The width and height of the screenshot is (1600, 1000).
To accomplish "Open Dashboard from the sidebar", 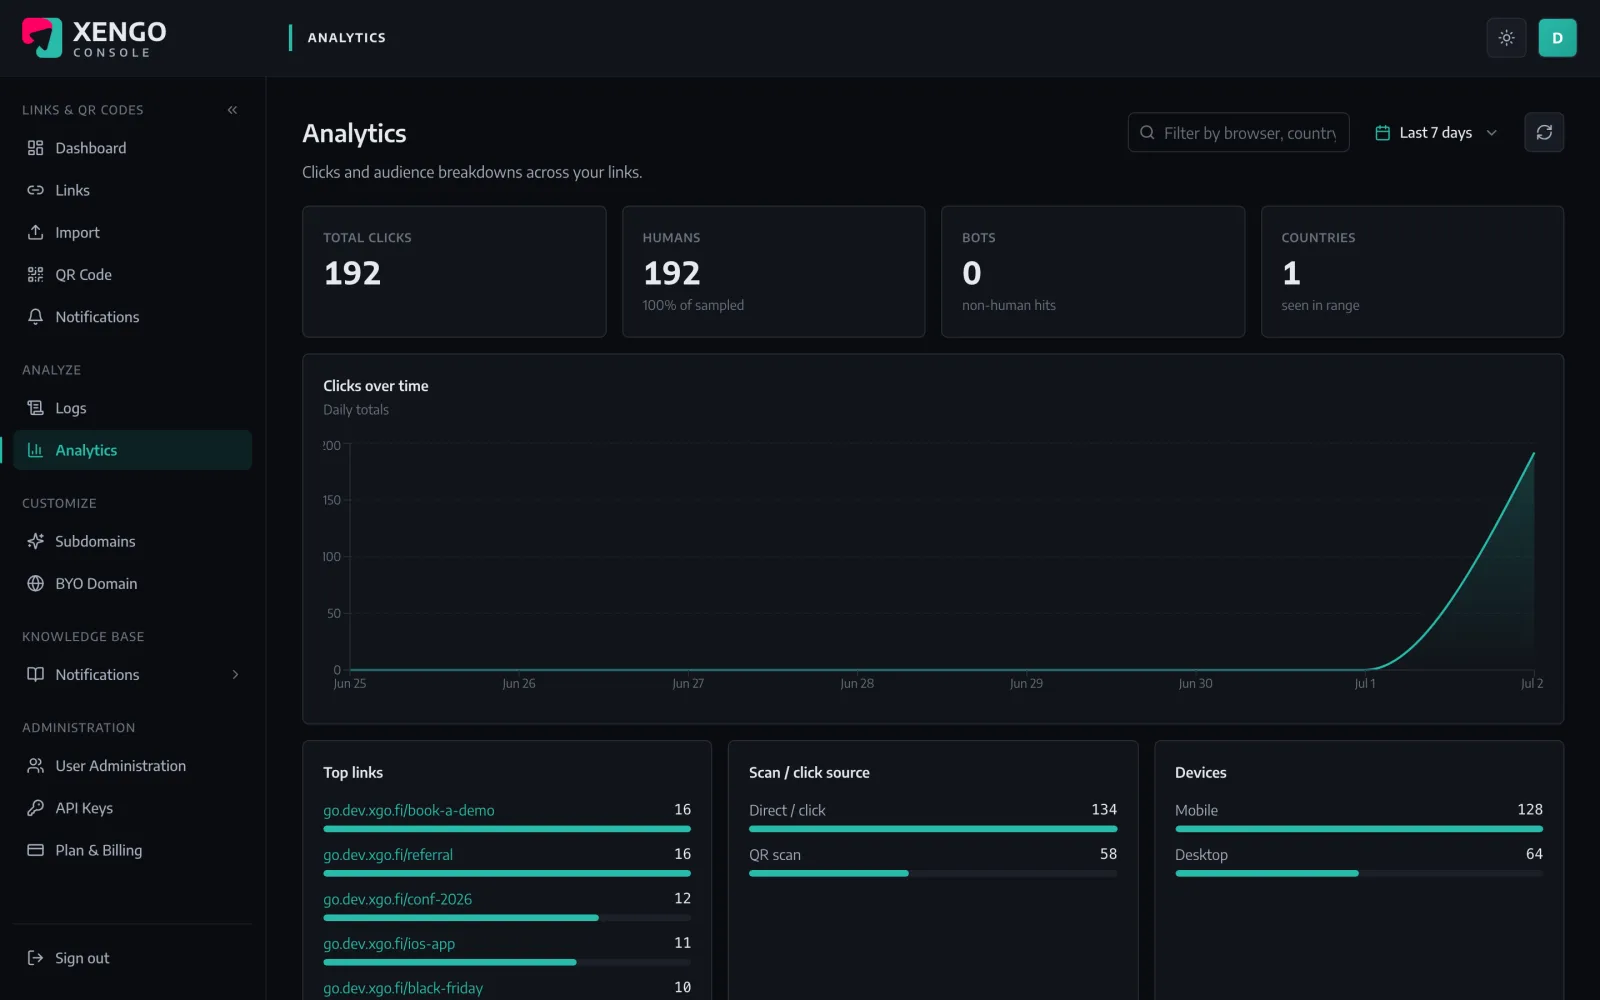I will tap(132, 148).
